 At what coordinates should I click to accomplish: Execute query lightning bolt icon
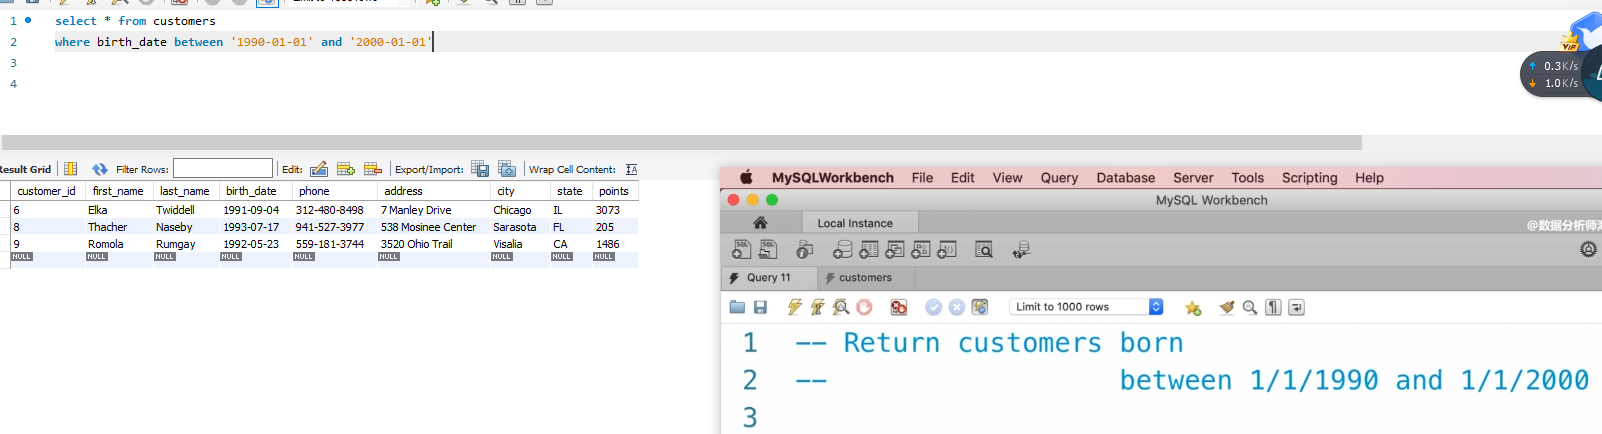pos(795,307)
